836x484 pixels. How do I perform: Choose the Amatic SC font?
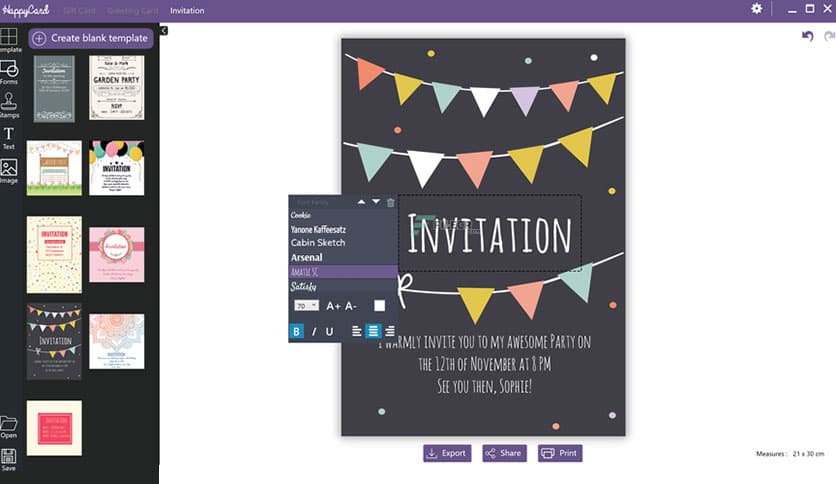tap(343, 272)
